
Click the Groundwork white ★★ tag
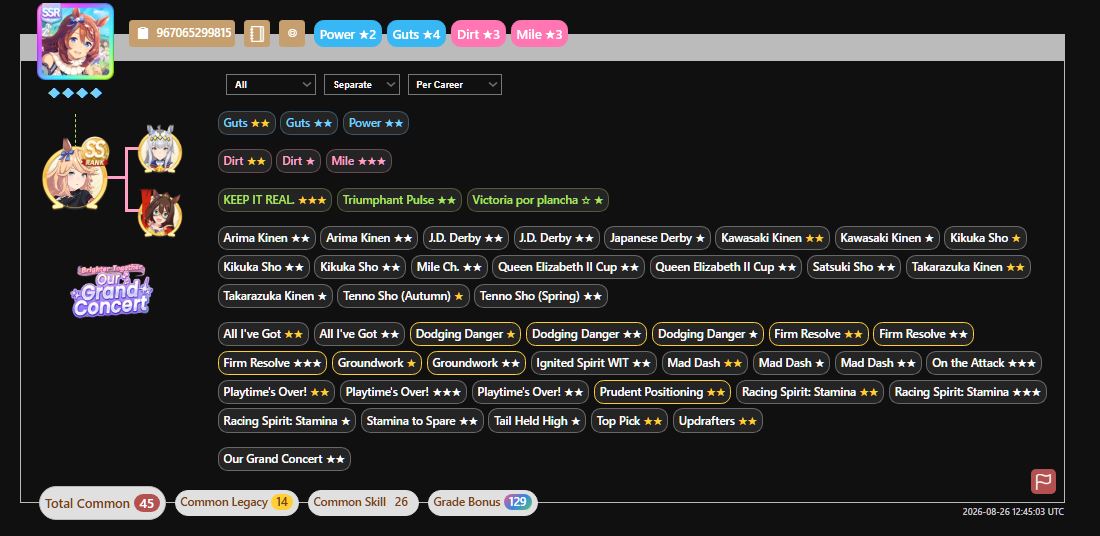pyautogui.click(x=476, y=363)
